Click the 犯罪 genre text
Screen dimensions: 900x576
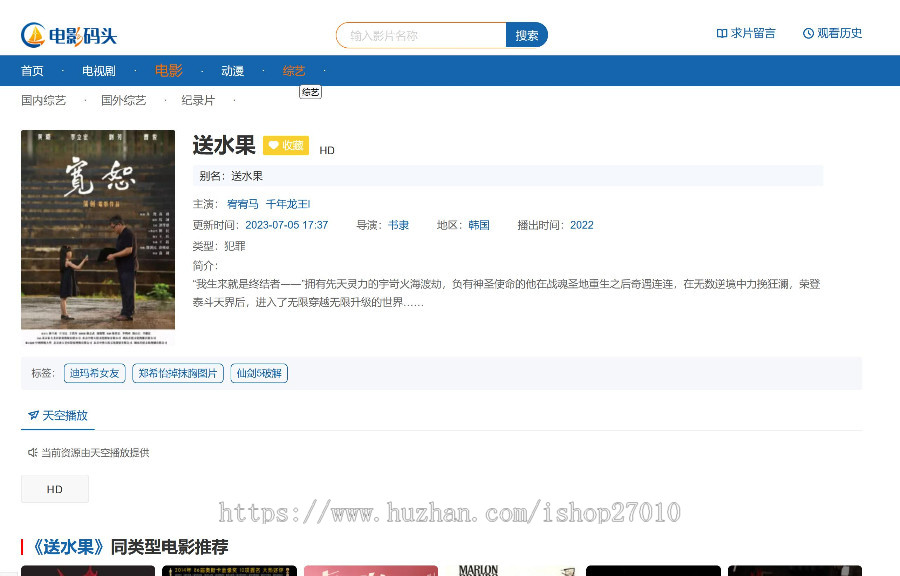pos(235,246)
